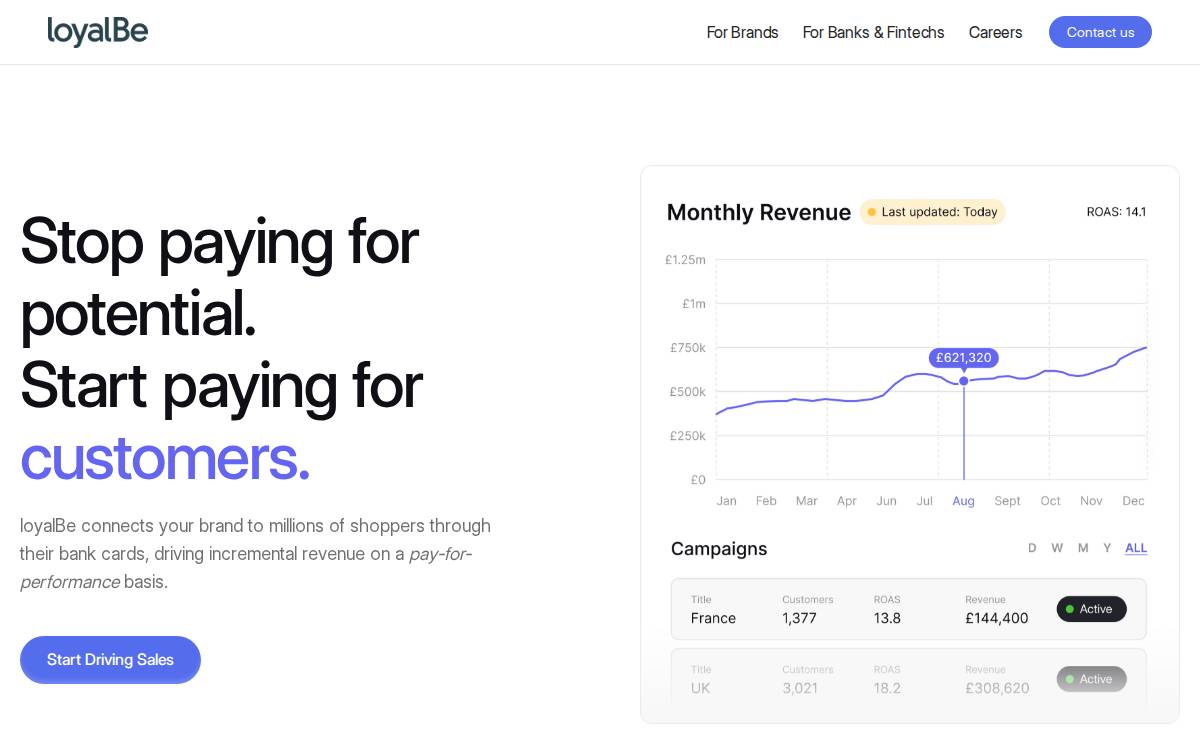Click the £621,320 chart tooltip
The height and width of the screenshot is (750, 1200).
pos(963,357)
